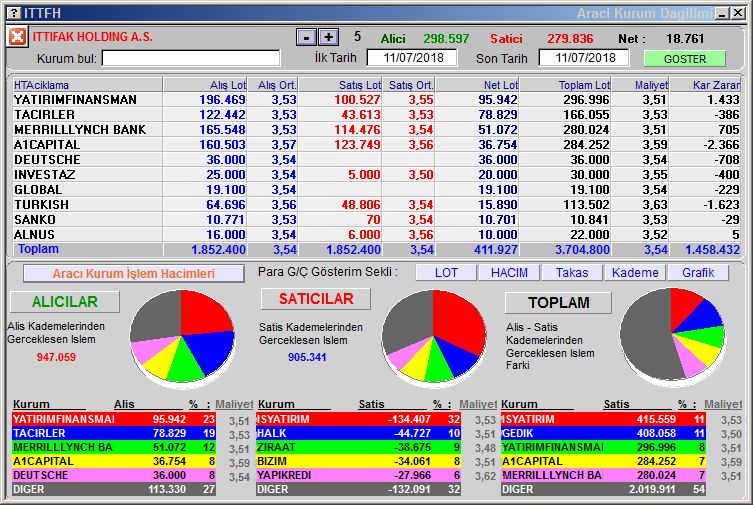Select the GLOBAL row
Screen dimensions: 753x505
pyautogui.click(x=376, y=190)
